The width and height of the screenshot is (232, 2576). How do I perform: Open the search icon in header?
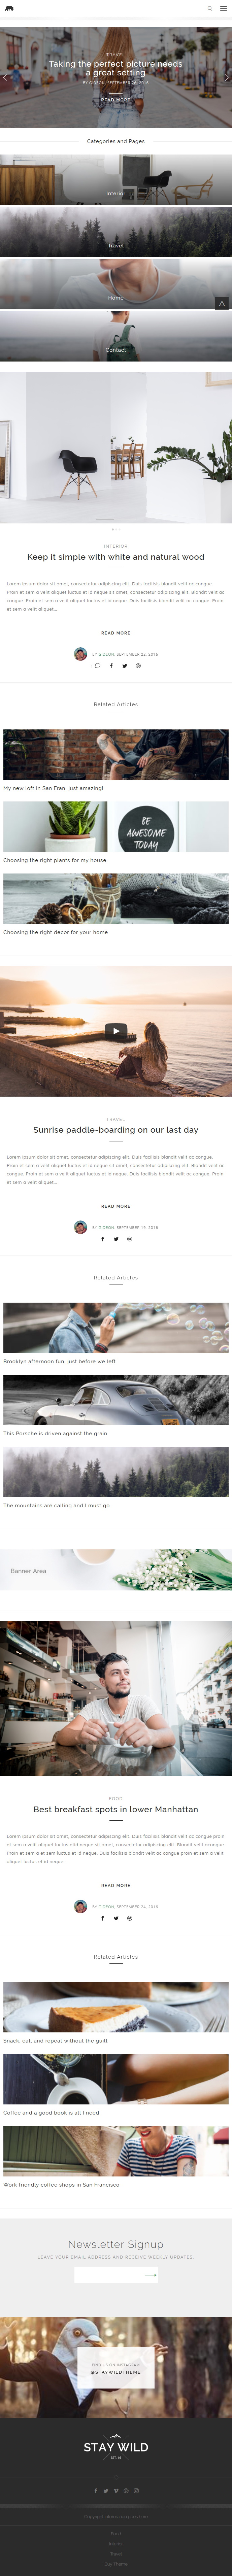click(209, 8)
